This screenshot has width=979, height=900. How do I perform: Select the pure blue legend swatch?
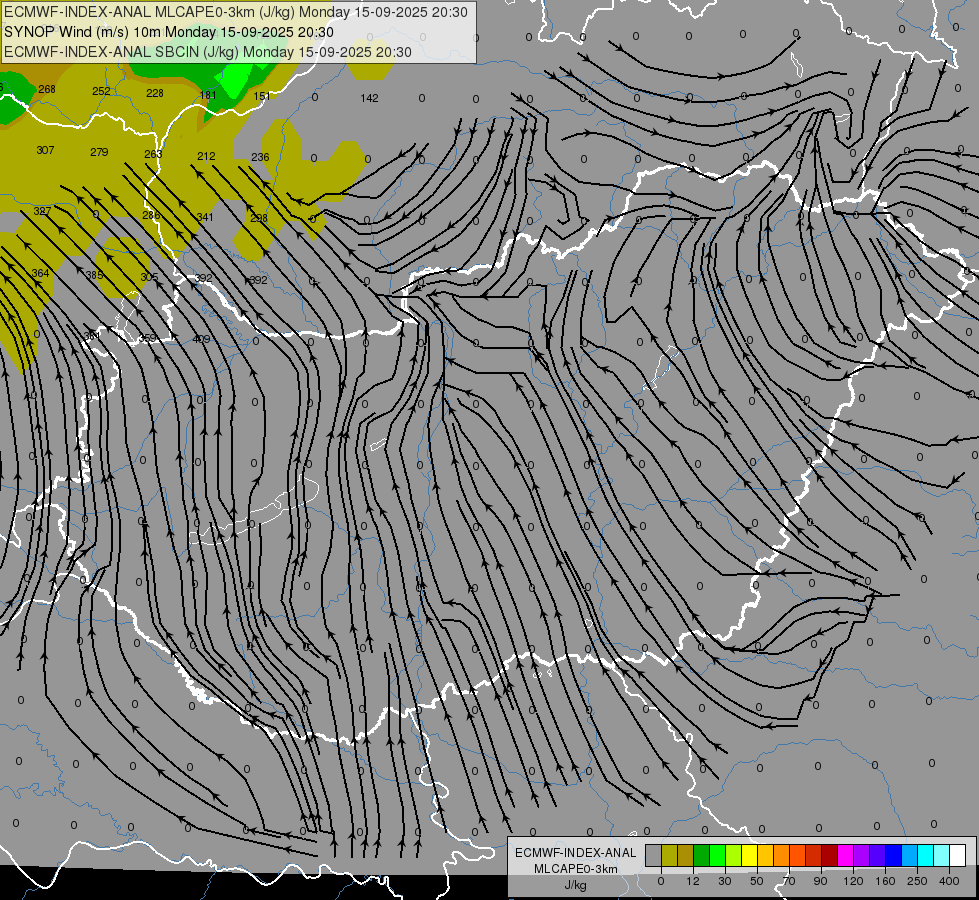pos(894,855)
